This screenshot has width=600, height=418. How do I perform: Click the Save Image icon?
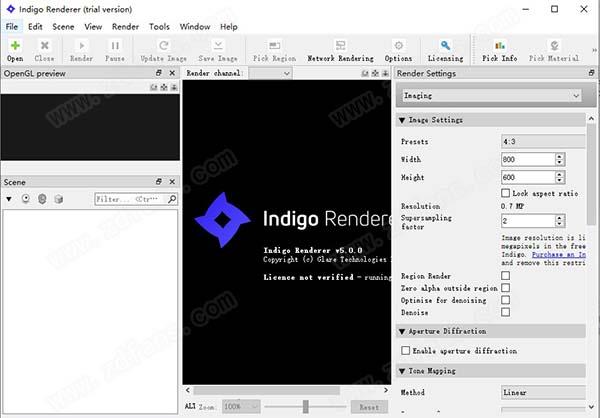(x=218, y=51)
